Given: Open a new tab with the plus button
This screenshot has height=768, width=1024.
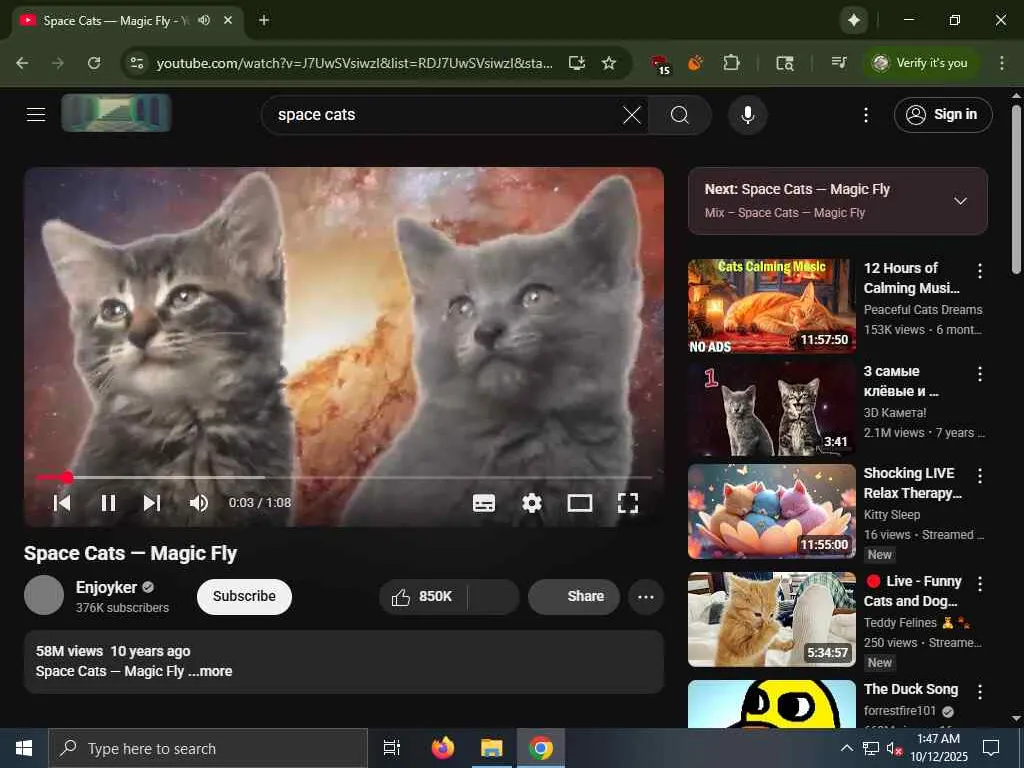Looking at the screenshot, I should (264, 20).
